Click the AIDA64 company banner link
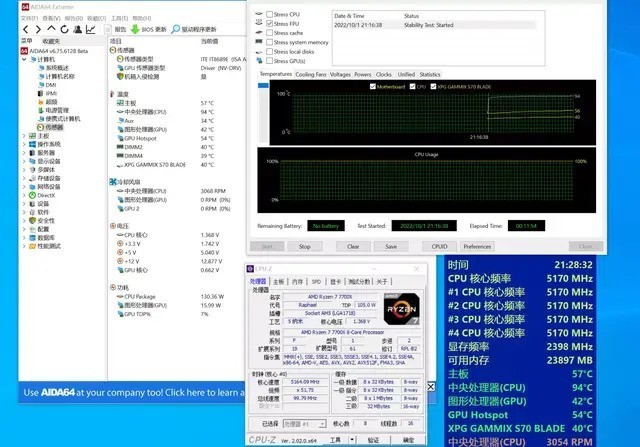The image size is (640, 447). (x=134, y=393)
